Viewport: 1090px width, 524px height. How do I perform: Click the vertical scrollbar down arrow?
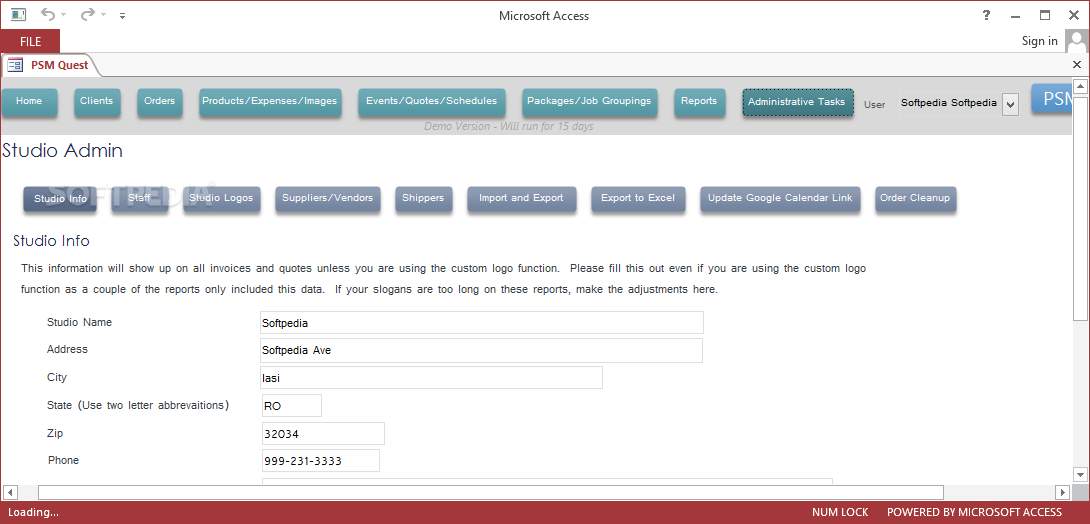coord(1080,475)
